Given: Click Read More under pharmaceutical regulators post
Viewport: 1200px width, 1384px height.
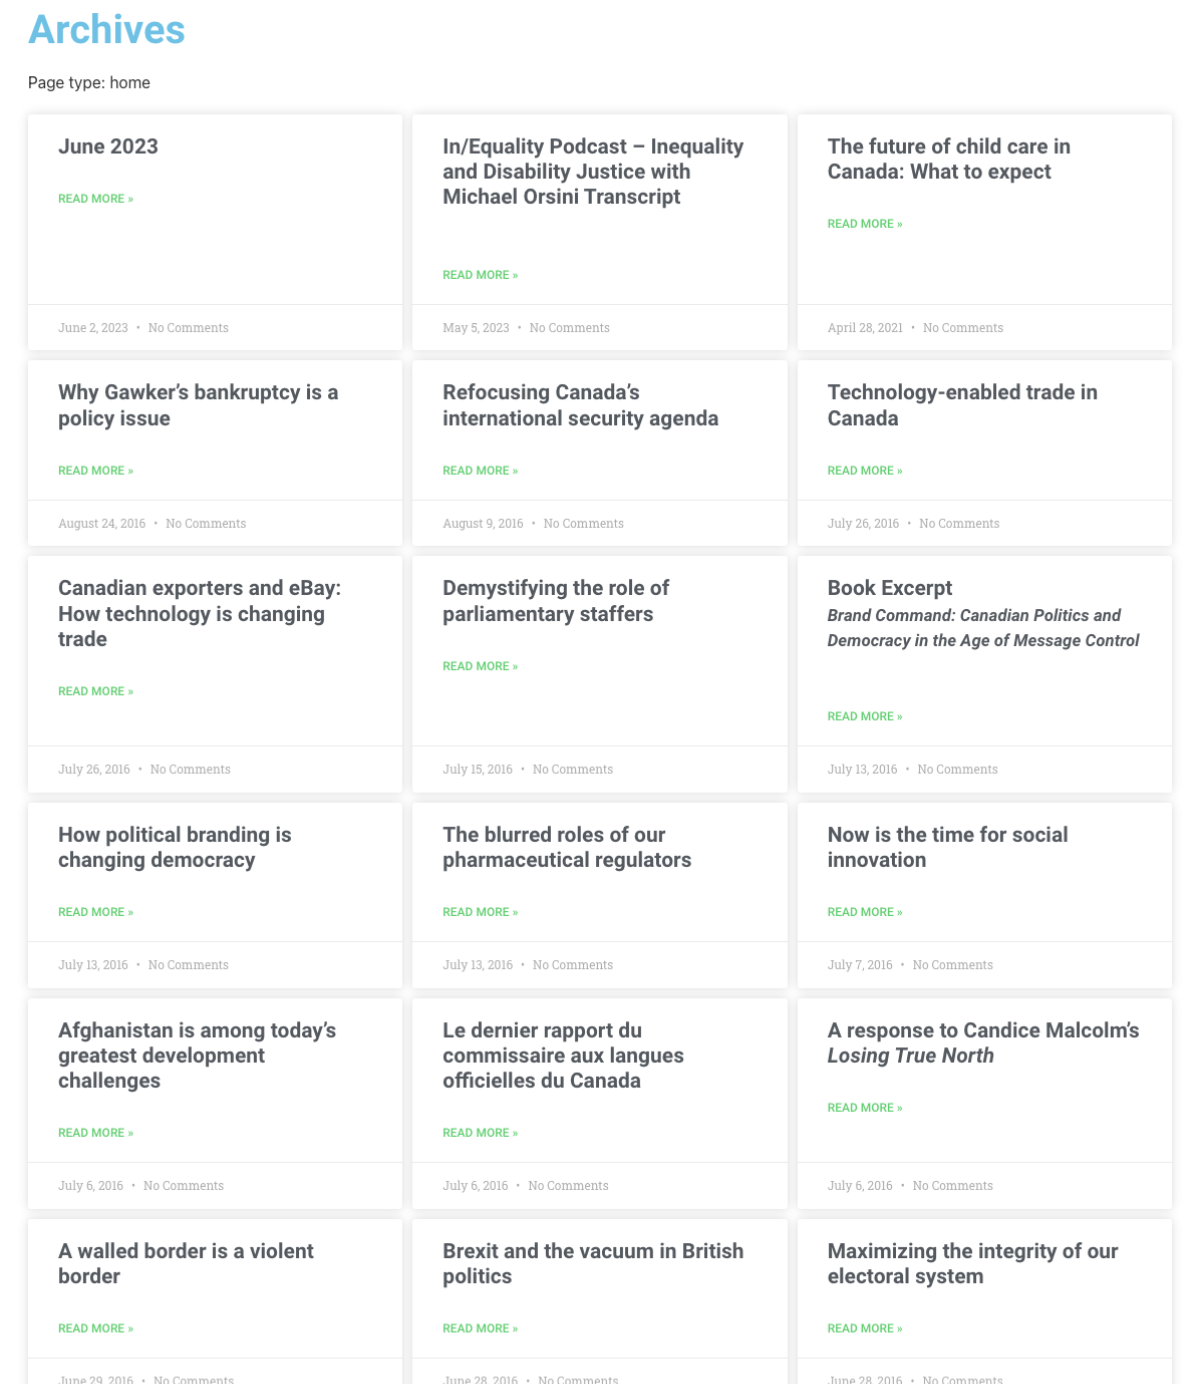Looking at the screenshot, I should [480, 912].
